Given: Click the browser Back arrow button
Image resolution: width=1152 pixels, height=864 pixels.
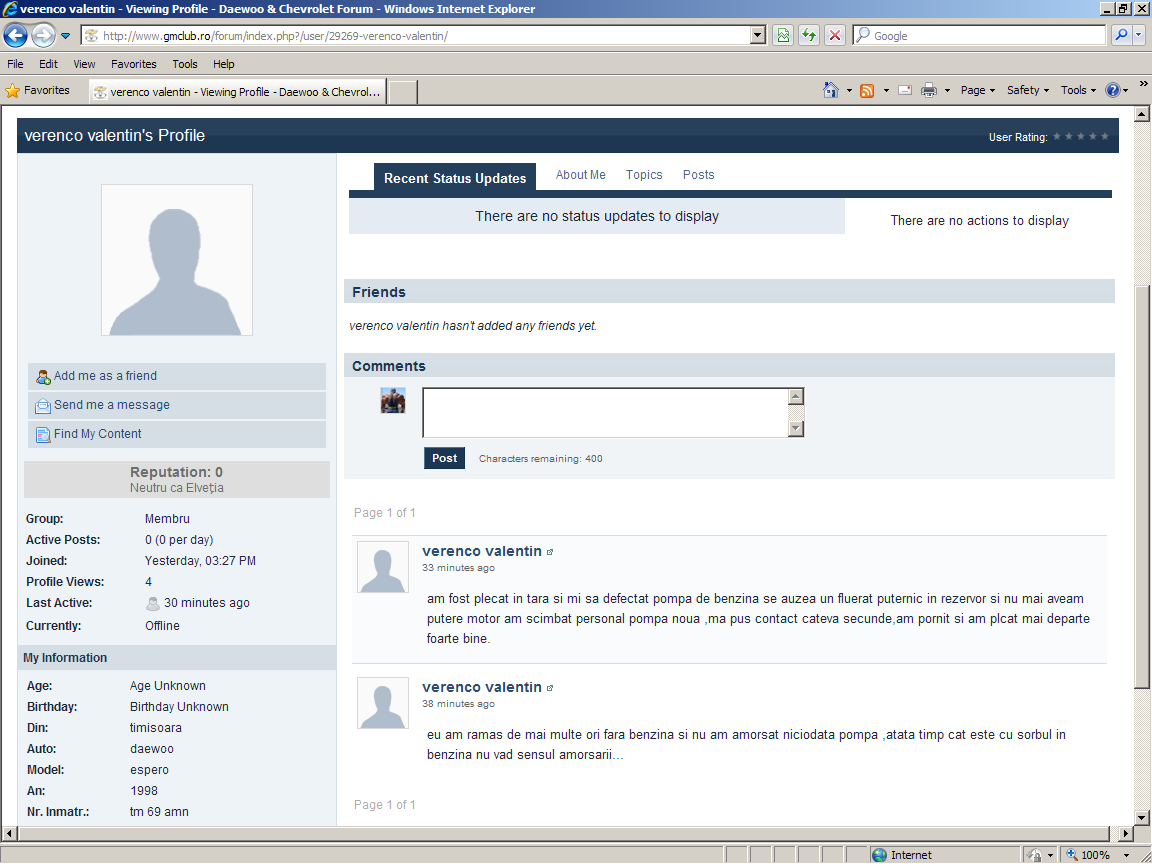Looking at the screenshot, I should click(15, 36).
